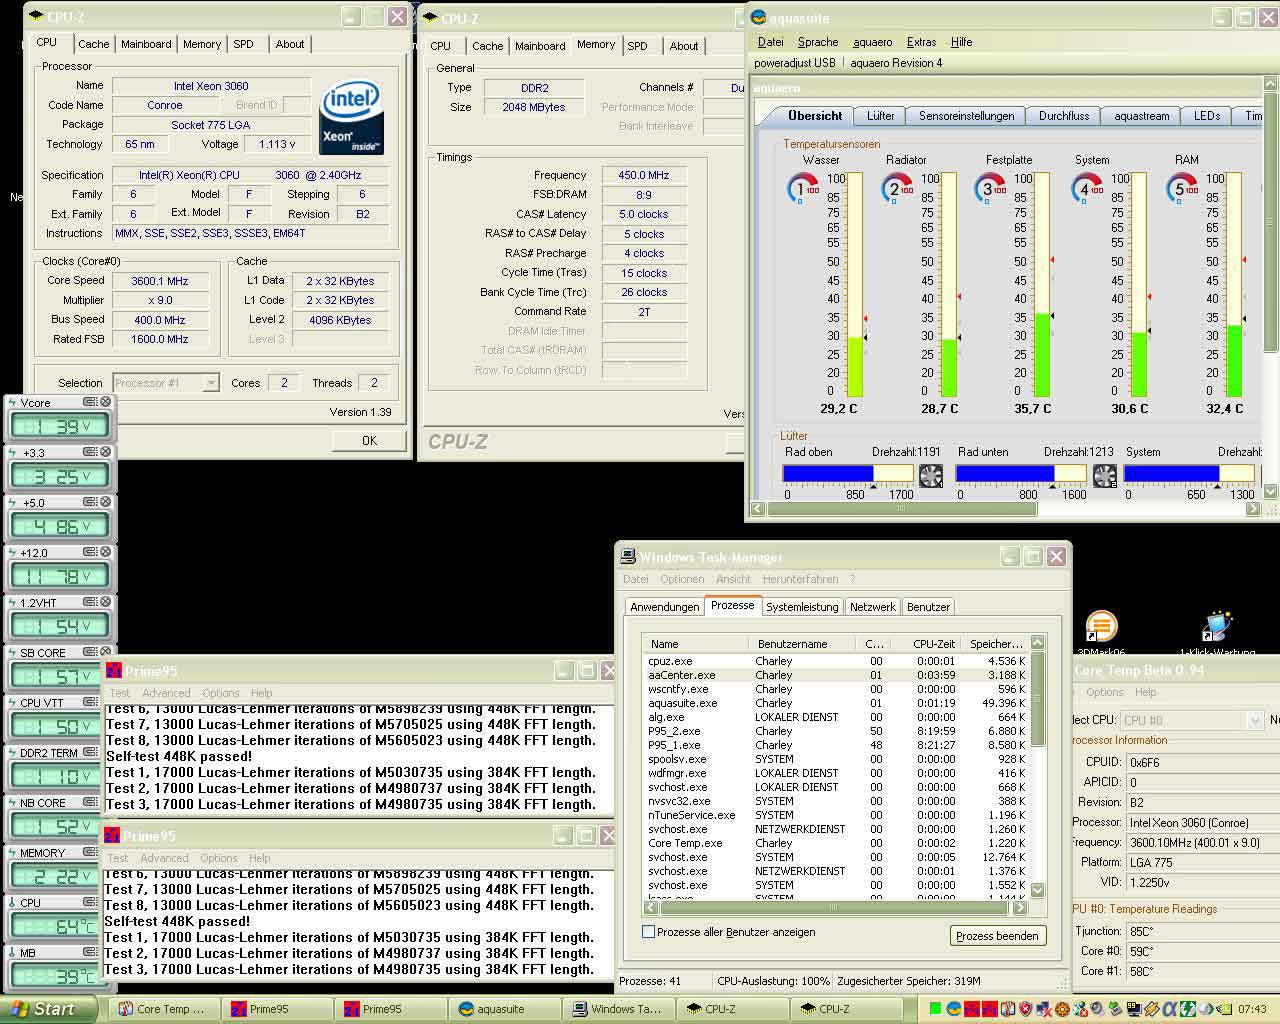Screen dimensions: 1280x1024
Task: Open the 1-Klick-Wartung desktop shortcut
Action: pos(1217,634)
